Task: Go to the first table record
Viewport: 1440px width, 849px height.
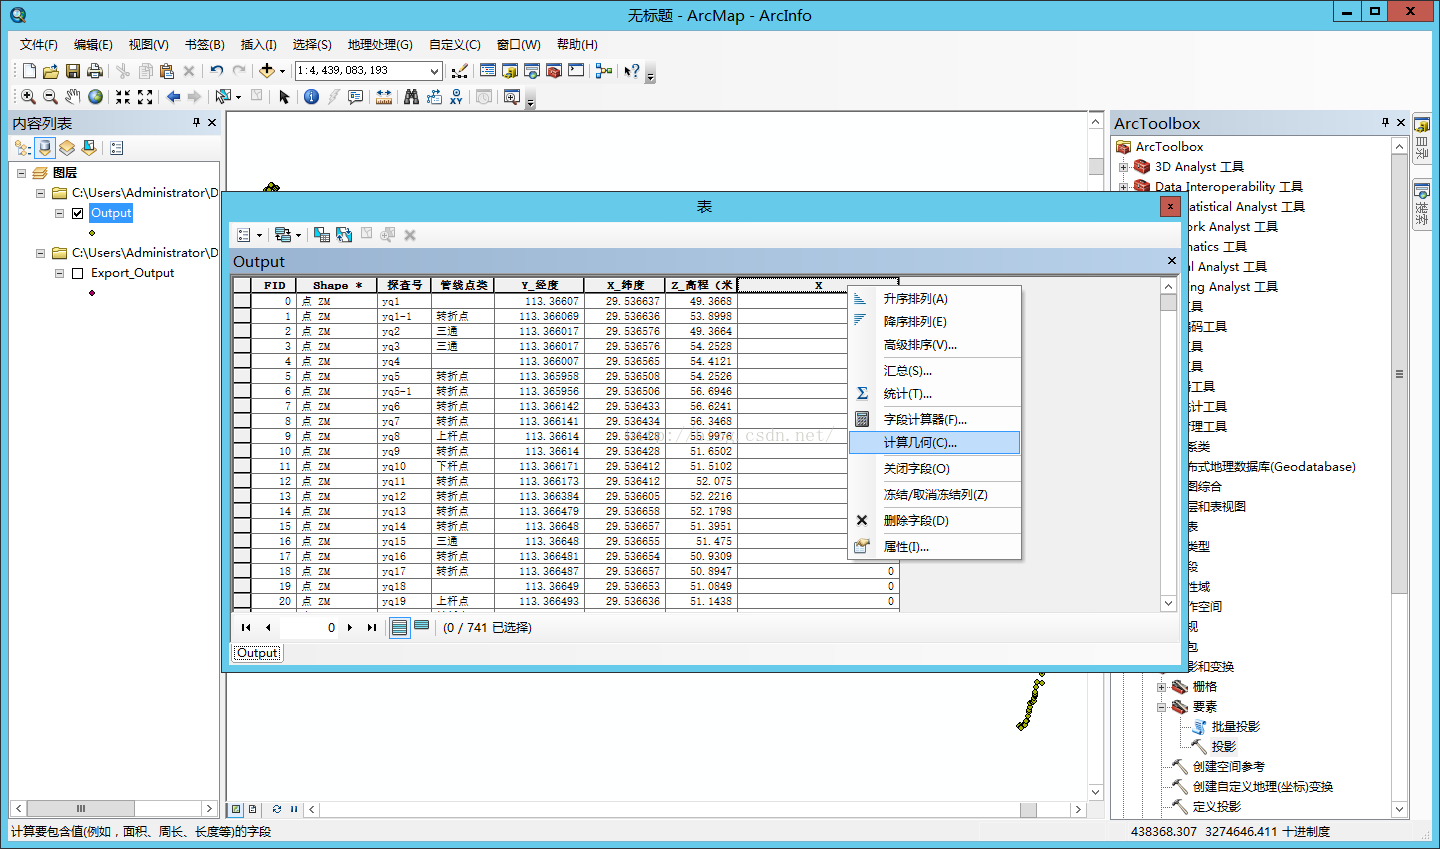Action: (x=246, y=627)
